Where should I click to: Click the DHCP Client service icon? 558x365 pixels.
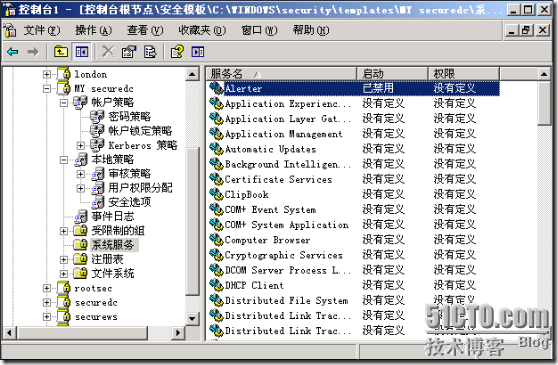click(216, 285)
